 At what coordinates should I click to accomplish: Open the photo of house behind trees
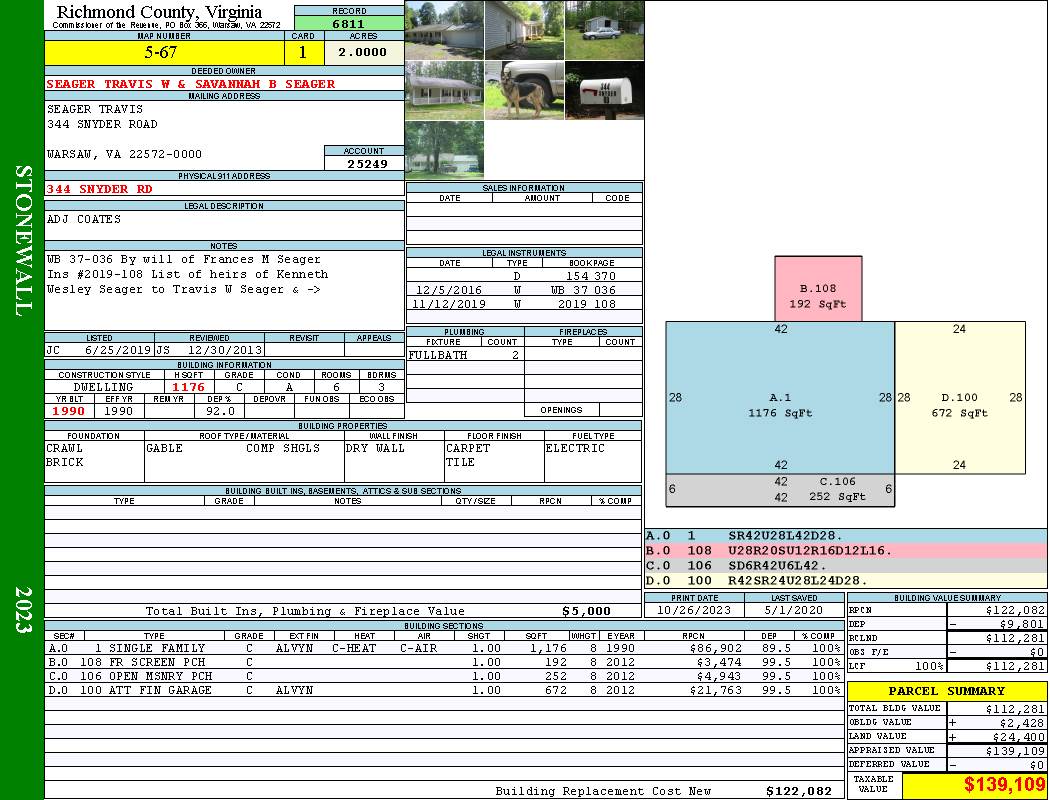pyautogui.click(x=445, y=150)
